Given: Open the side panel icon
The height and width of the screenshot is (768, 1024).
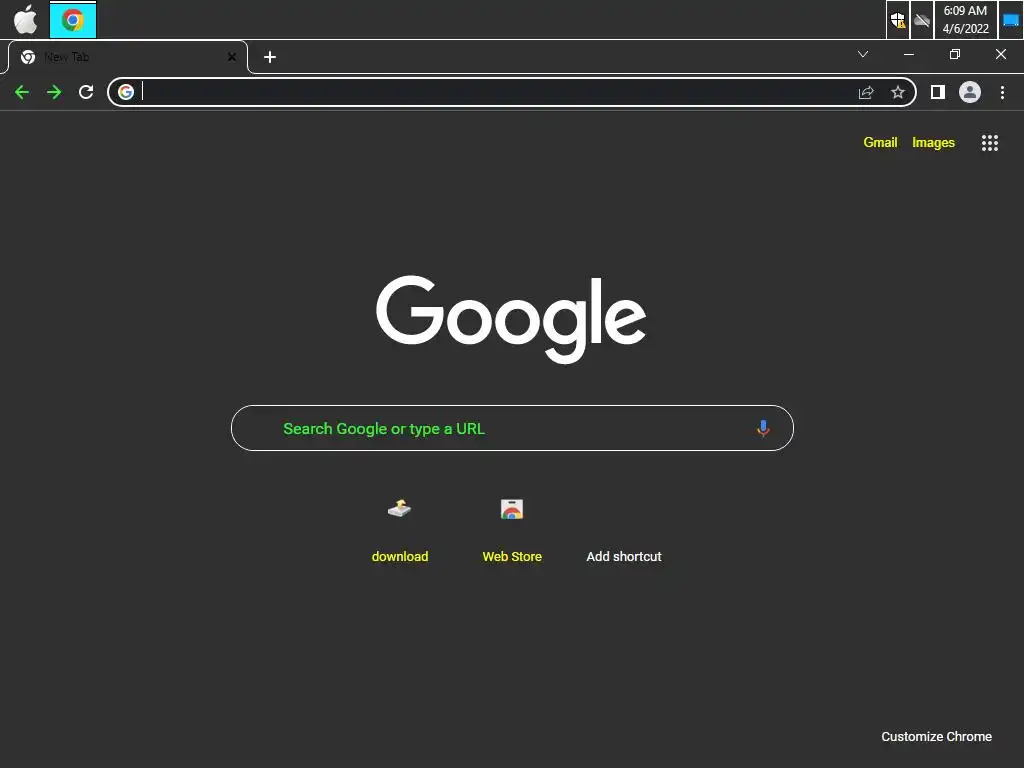Looking at the screenshot, I should coord(938,92).
